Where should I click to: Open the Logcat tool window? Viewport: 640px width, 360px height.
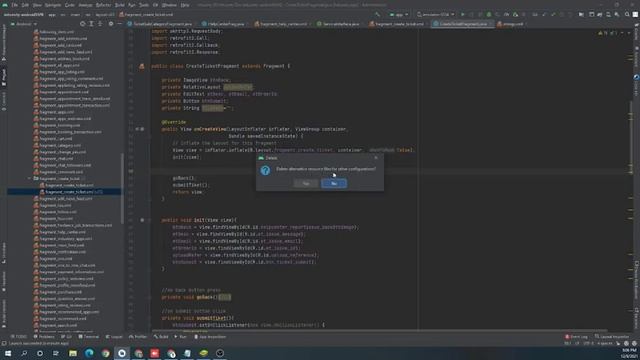[x=114, y=337]
